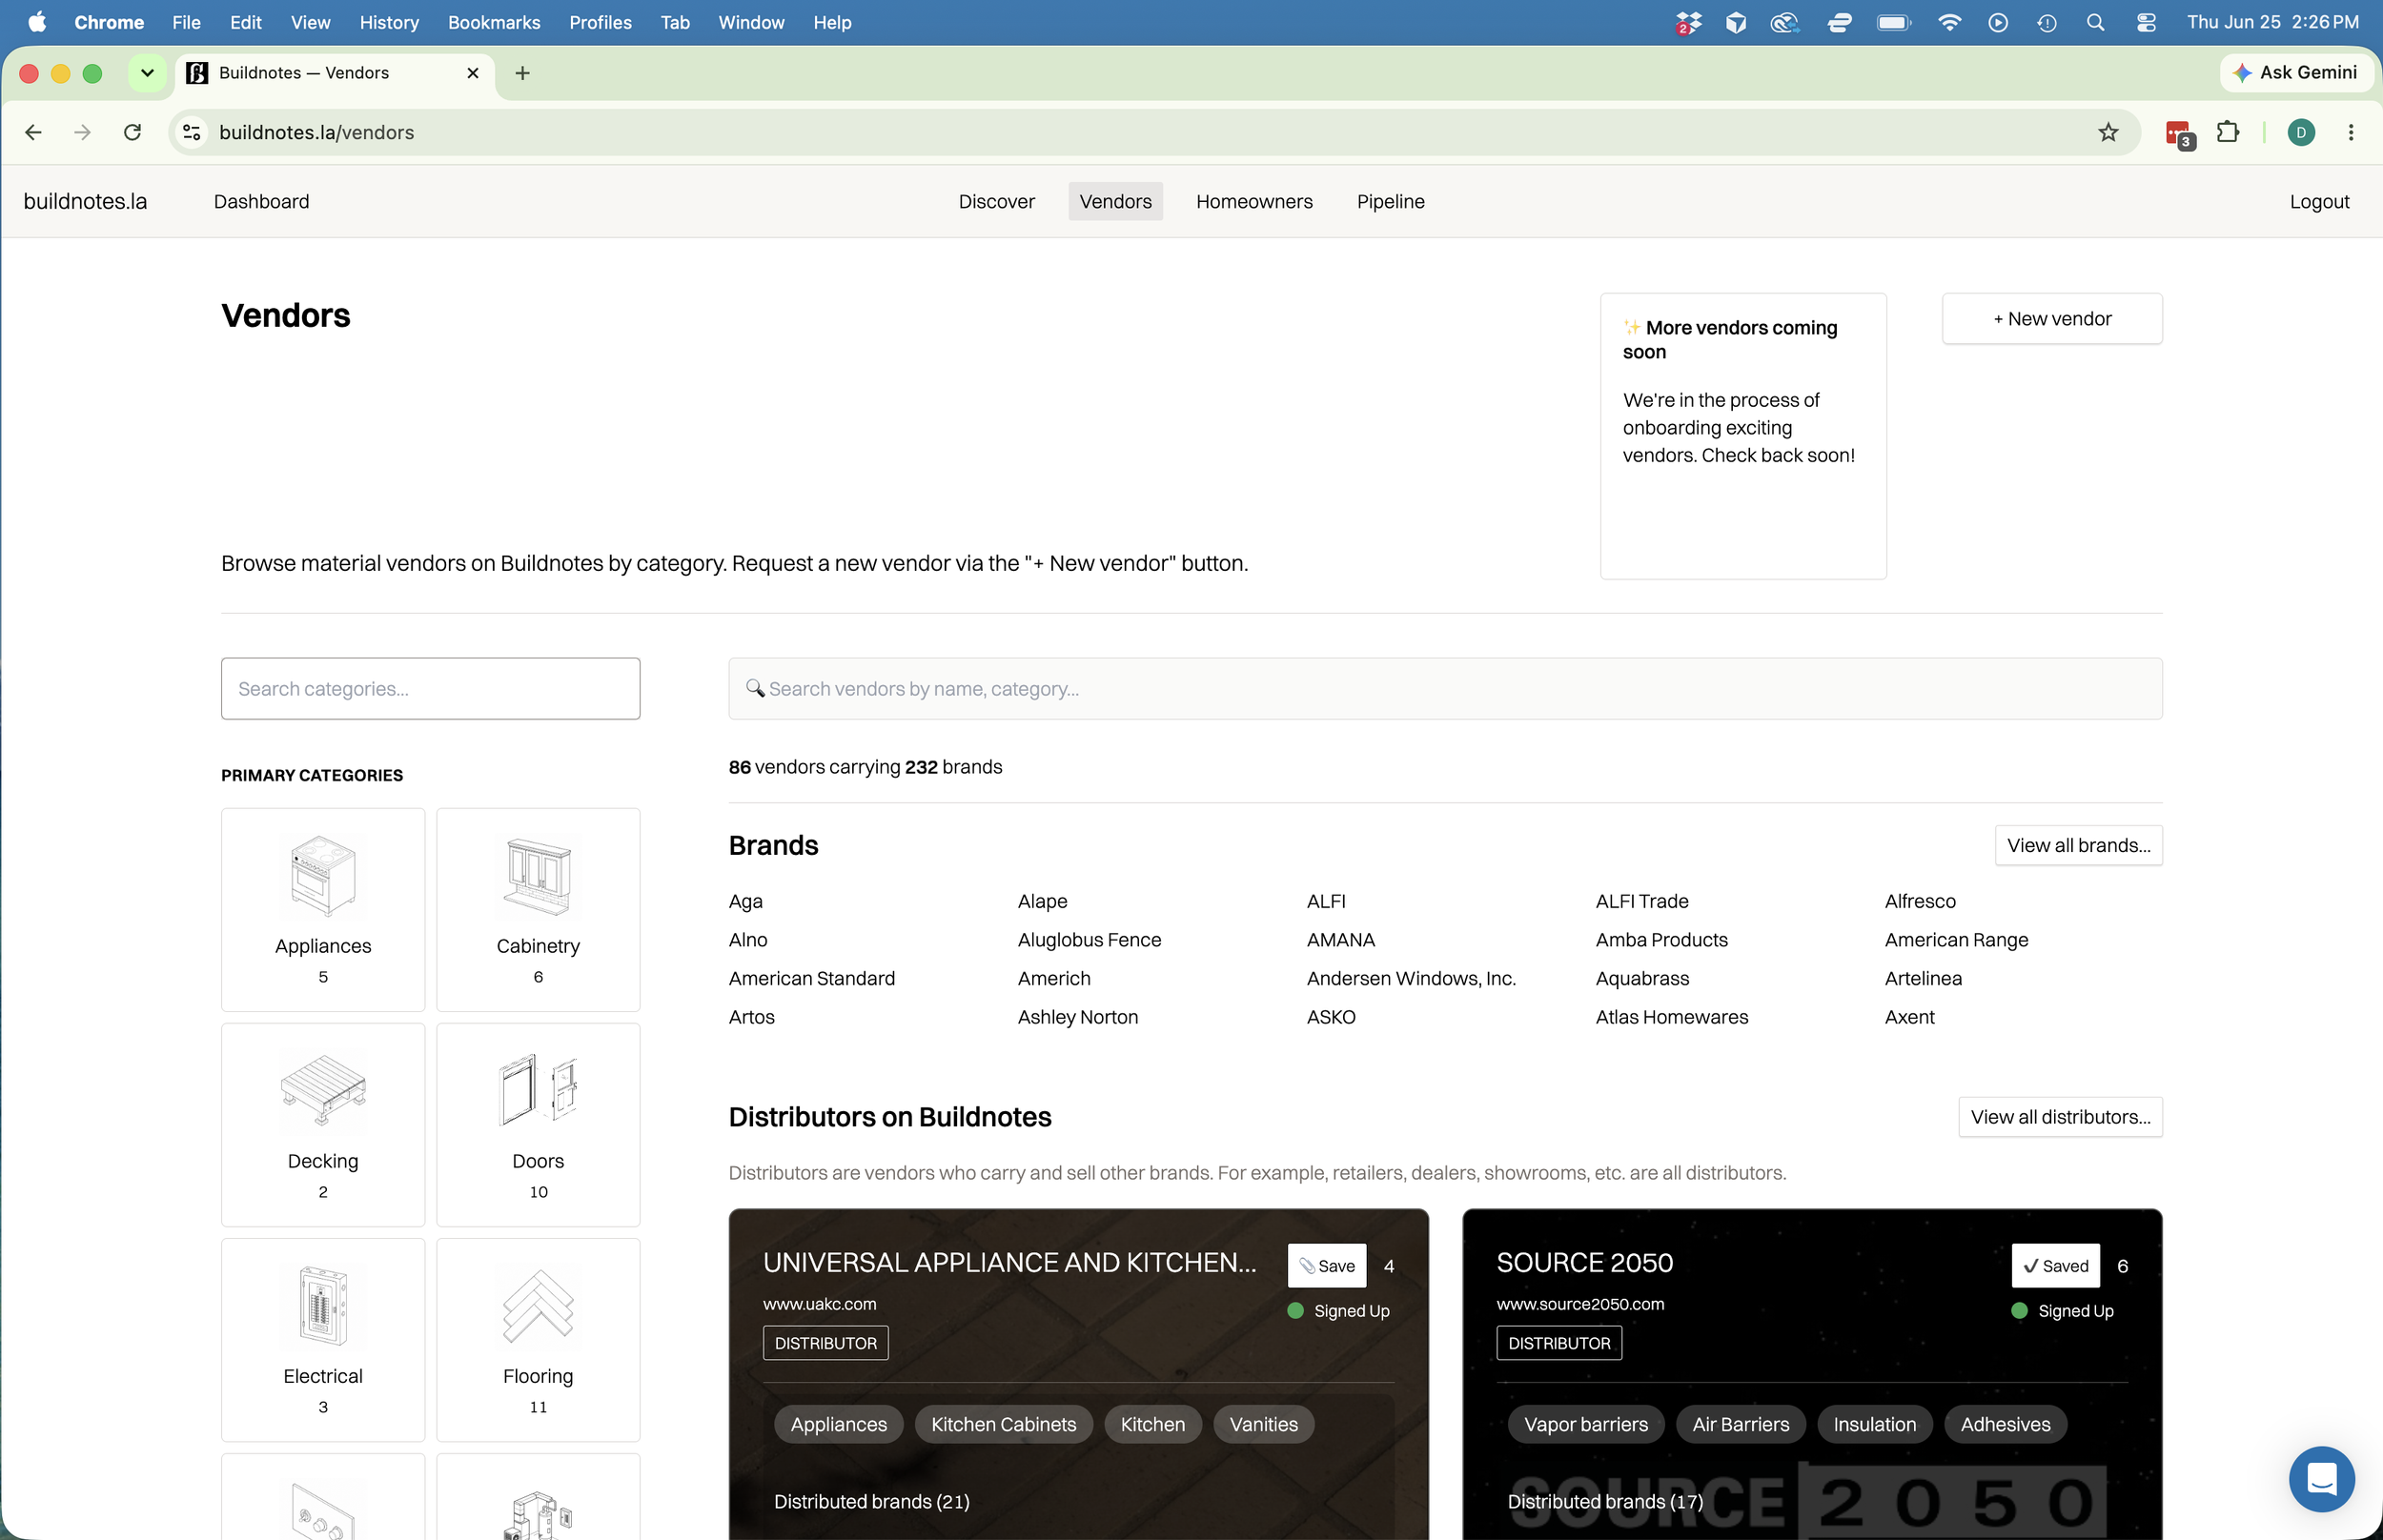The width and height of the screenshot is (2383, 1540).
Task: Open the Profiles menu
Action: pyautogui.click(x=600, y=22)
